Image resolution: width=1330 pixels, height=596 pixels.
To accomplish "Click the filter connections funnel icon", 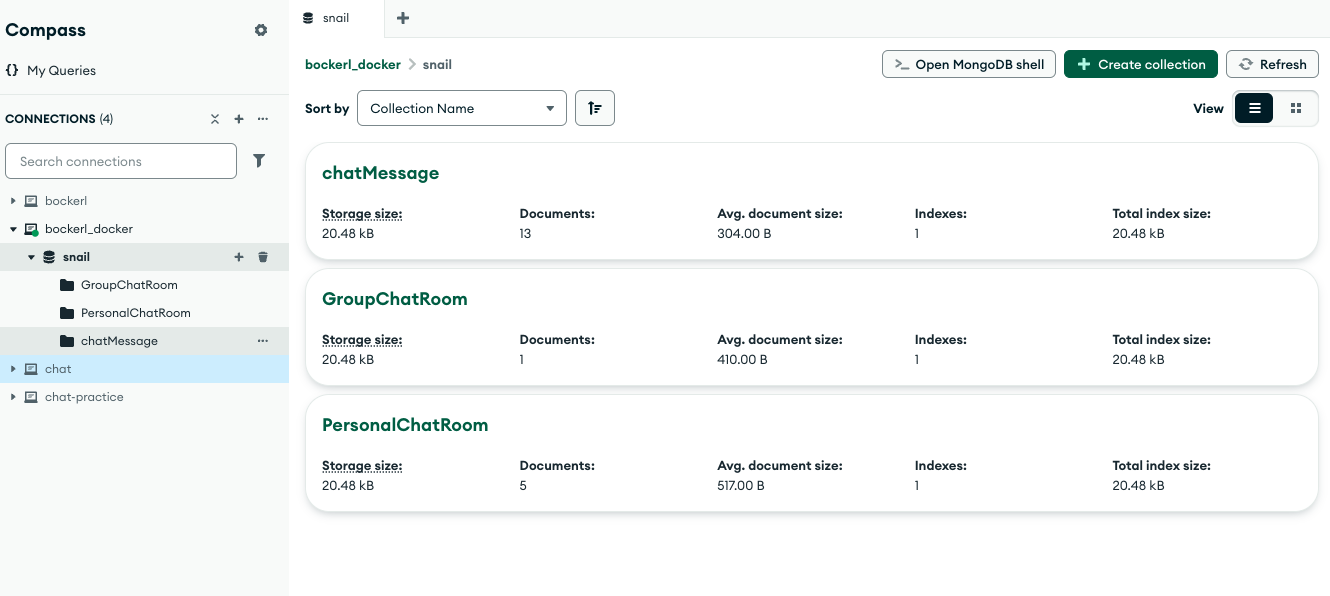I will coord(259,161).
